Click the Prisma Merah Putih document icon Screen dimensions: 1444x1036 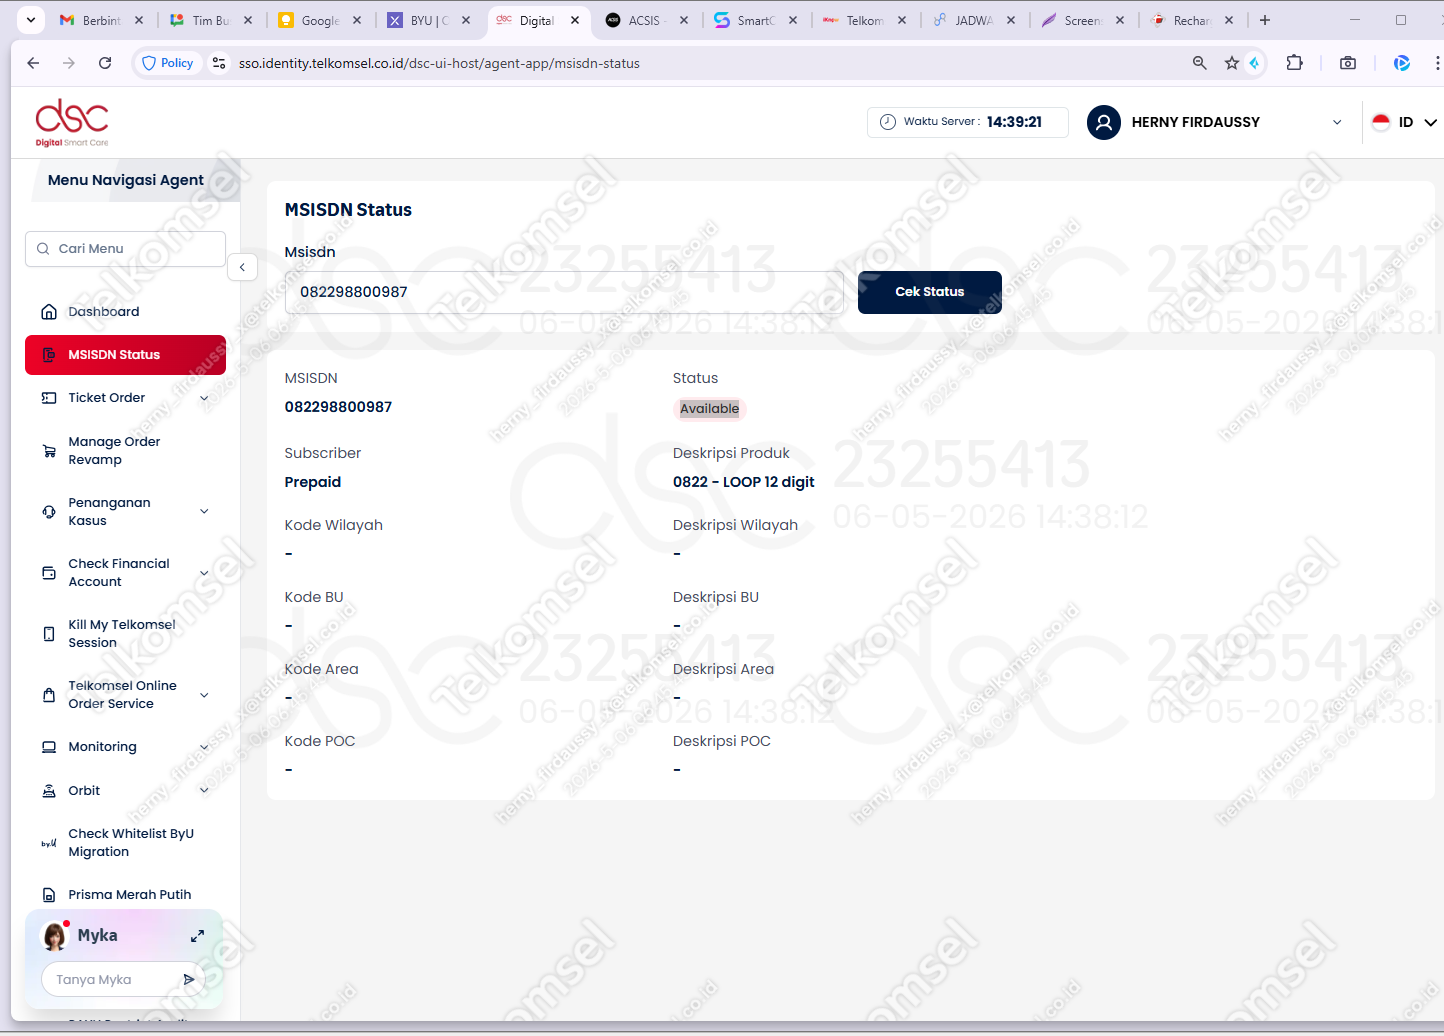(x=48, y=895)
